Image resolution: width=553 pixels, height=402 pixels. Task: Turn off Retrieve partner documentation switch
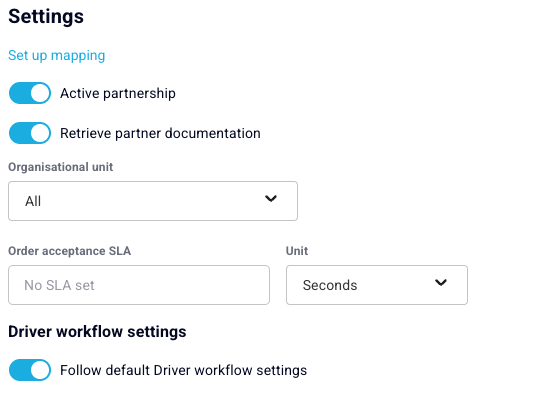30,133
